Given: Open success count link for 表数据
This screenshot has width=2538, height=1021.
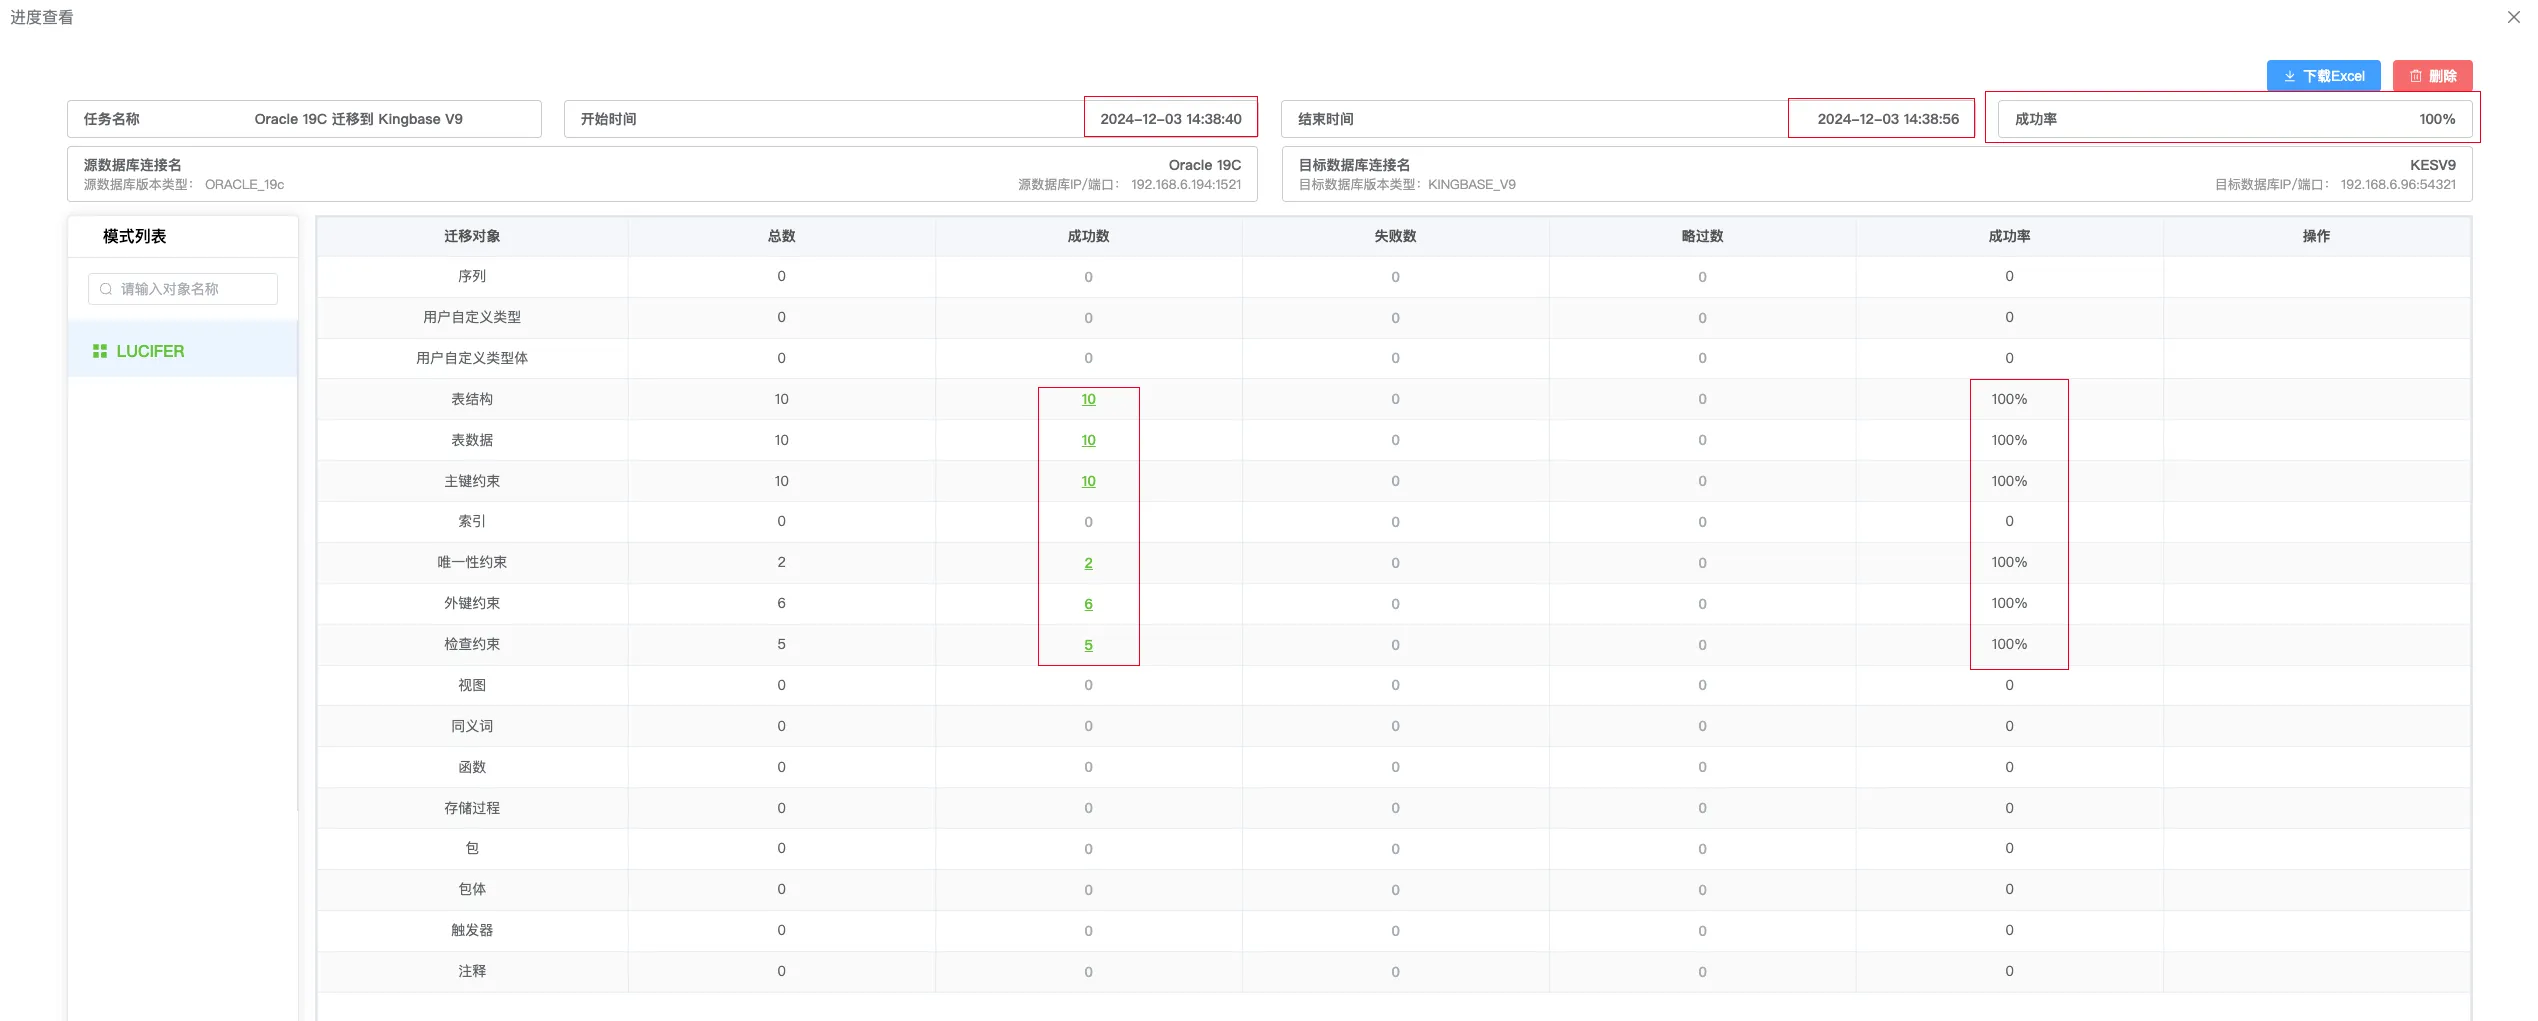Looking at the screenshot, I should coord(1087,440).
